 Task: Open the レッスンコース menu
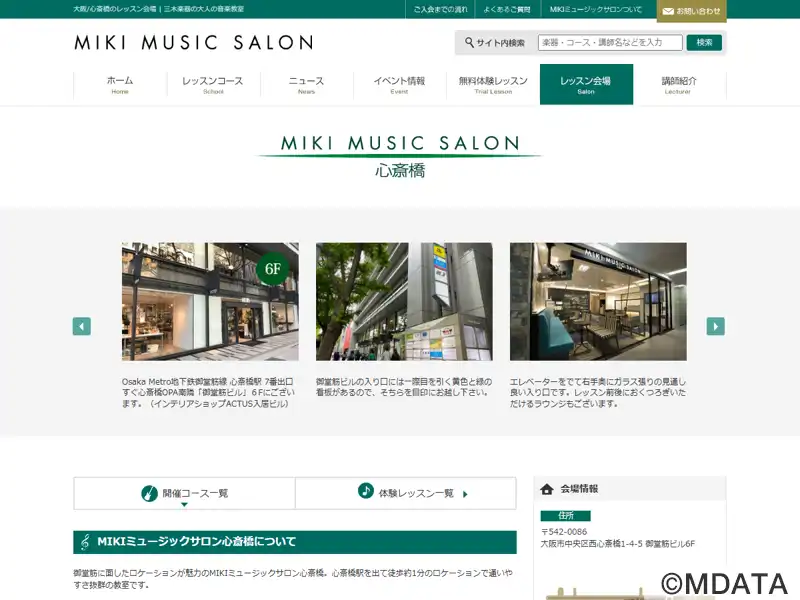[x=213, y=85]
